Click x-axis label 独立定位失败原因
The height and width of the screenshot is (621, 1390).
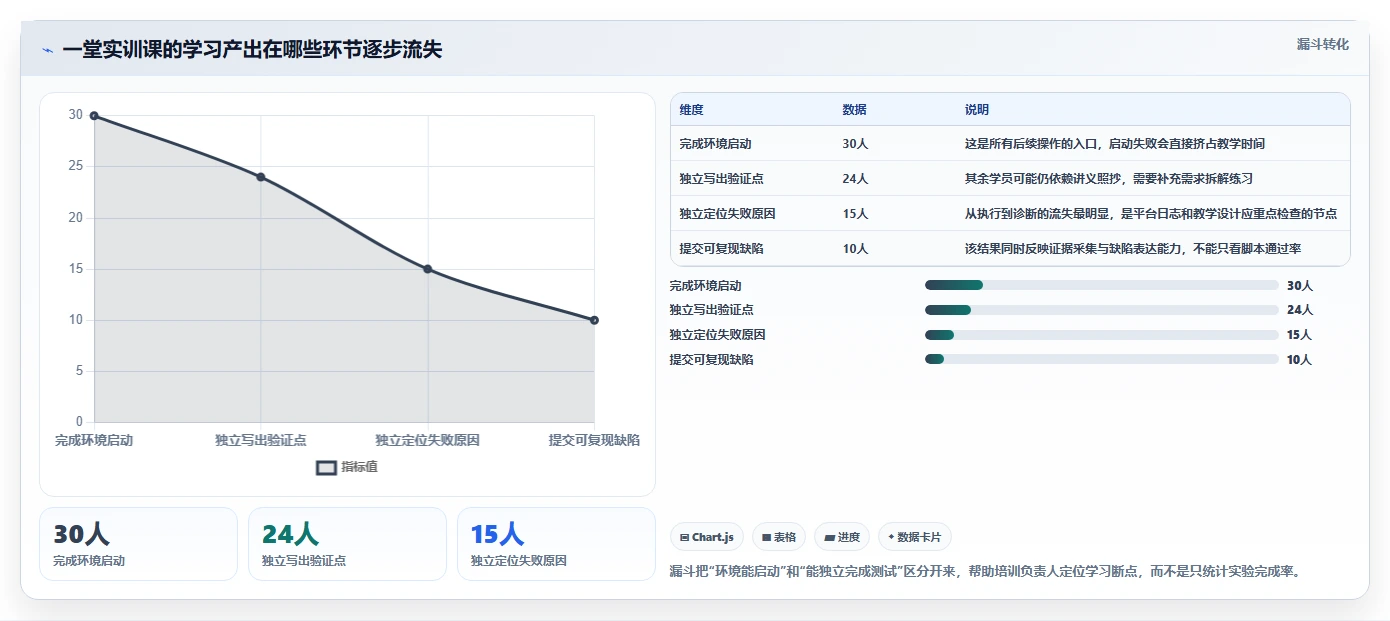coord(428,440)
